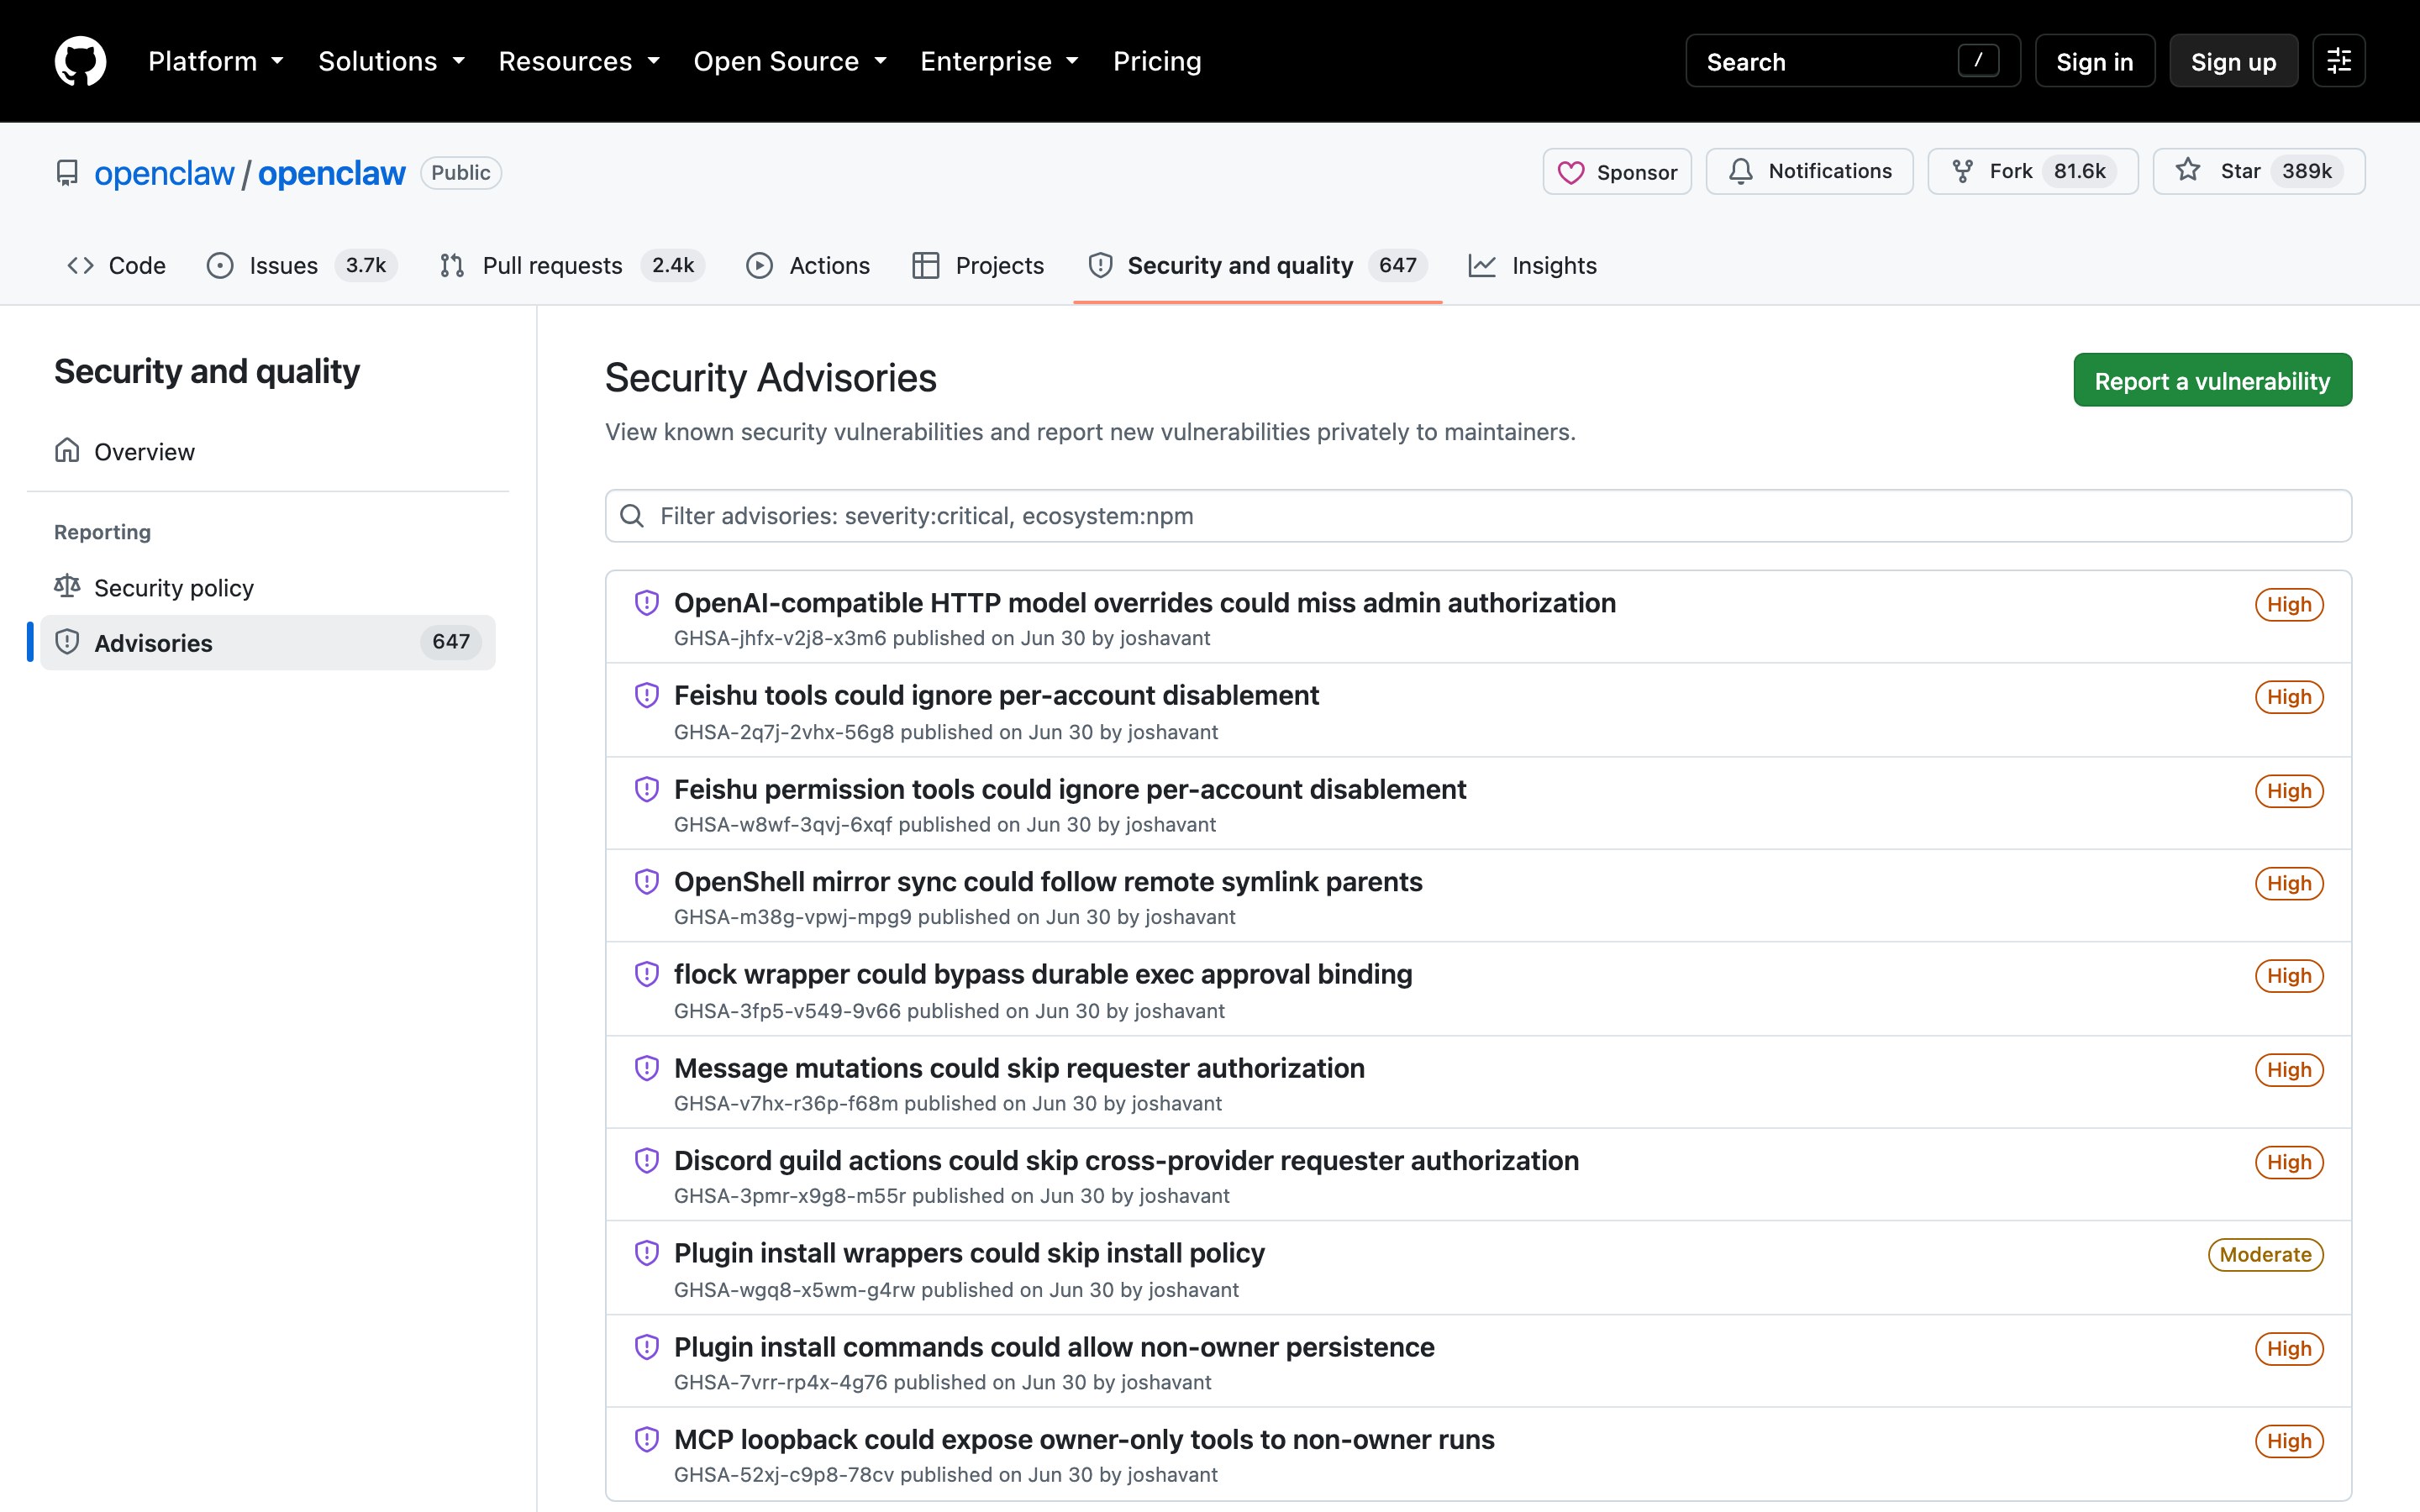Click shield icon beside Plugin install wrappers advisory
Screen dimensions: 2420x1512
pos(647,1253)
